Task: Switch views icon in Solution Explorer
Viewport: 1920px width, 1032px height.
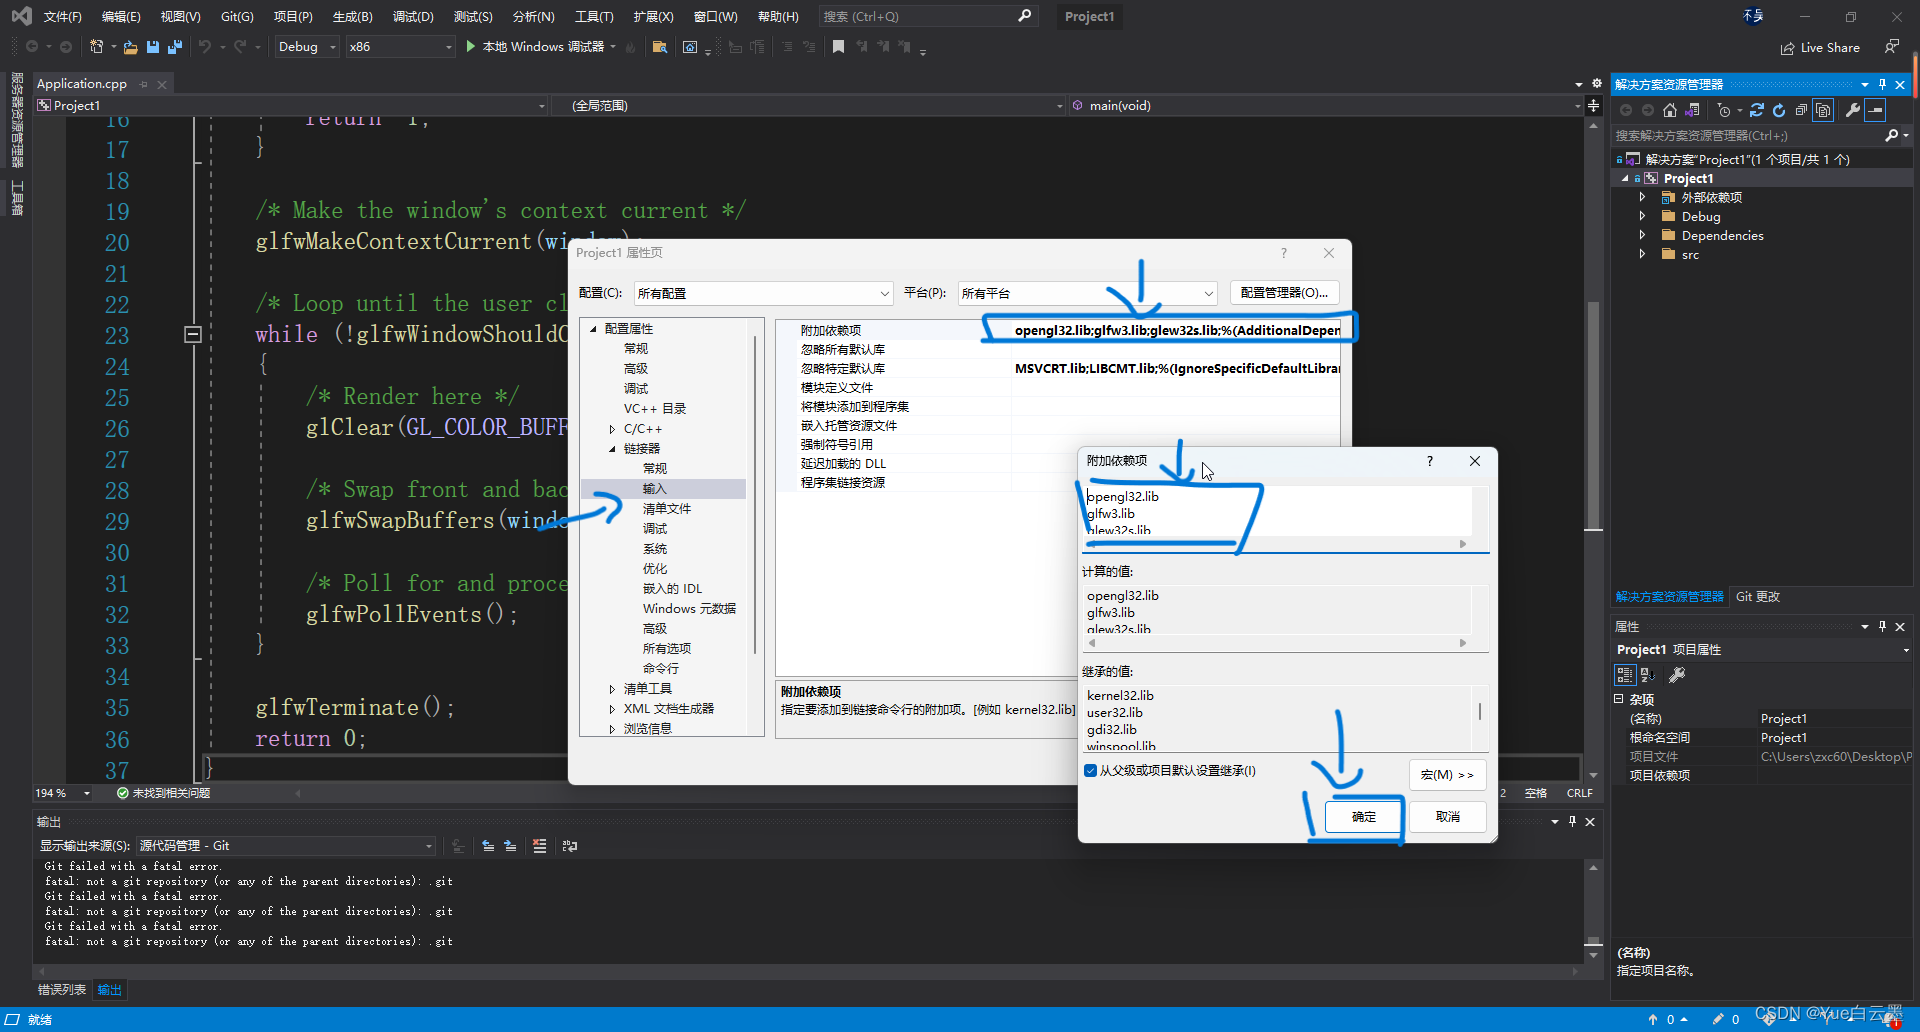Action: pyautogui.click(x=1692, y=110)
